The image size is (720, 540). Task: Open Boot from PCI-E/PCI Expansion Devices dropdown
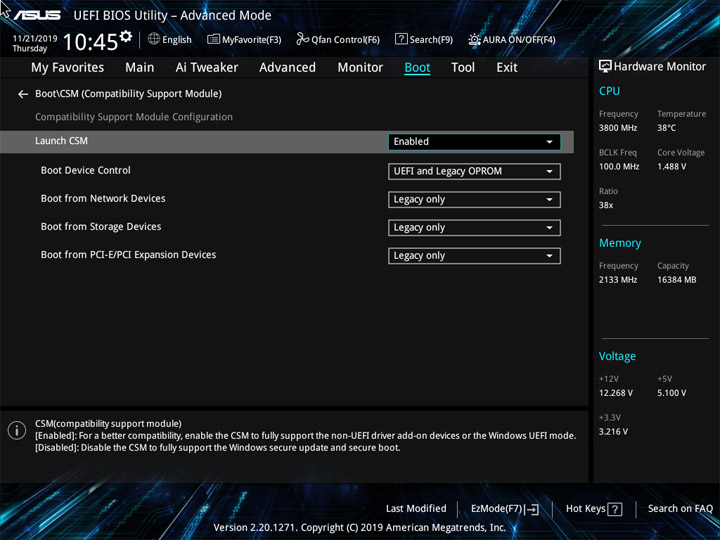474,256
